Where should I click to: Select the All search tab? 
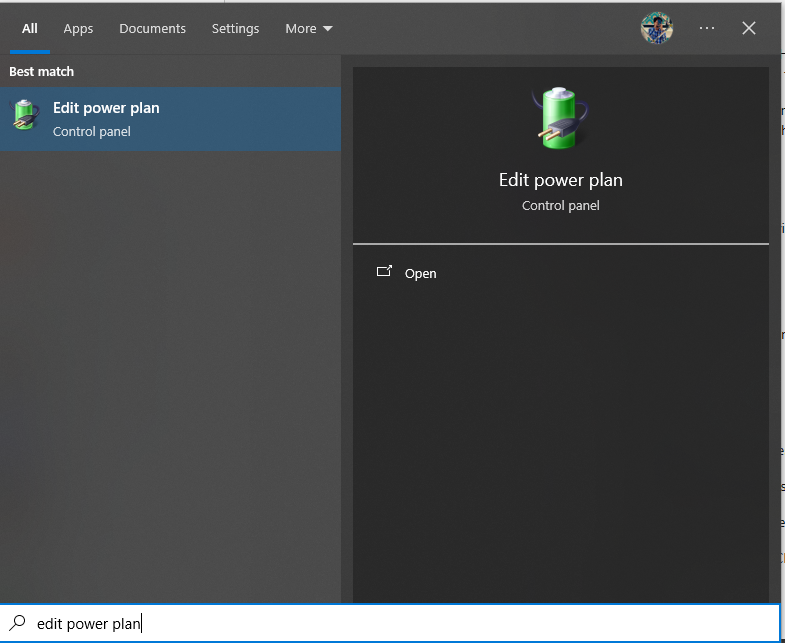[x=30, y=29]
